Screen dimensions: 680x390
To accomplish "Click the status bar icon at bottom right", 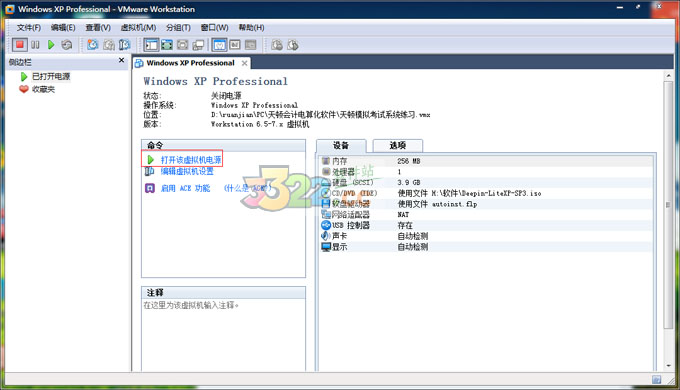I will (x=657, y=380).
